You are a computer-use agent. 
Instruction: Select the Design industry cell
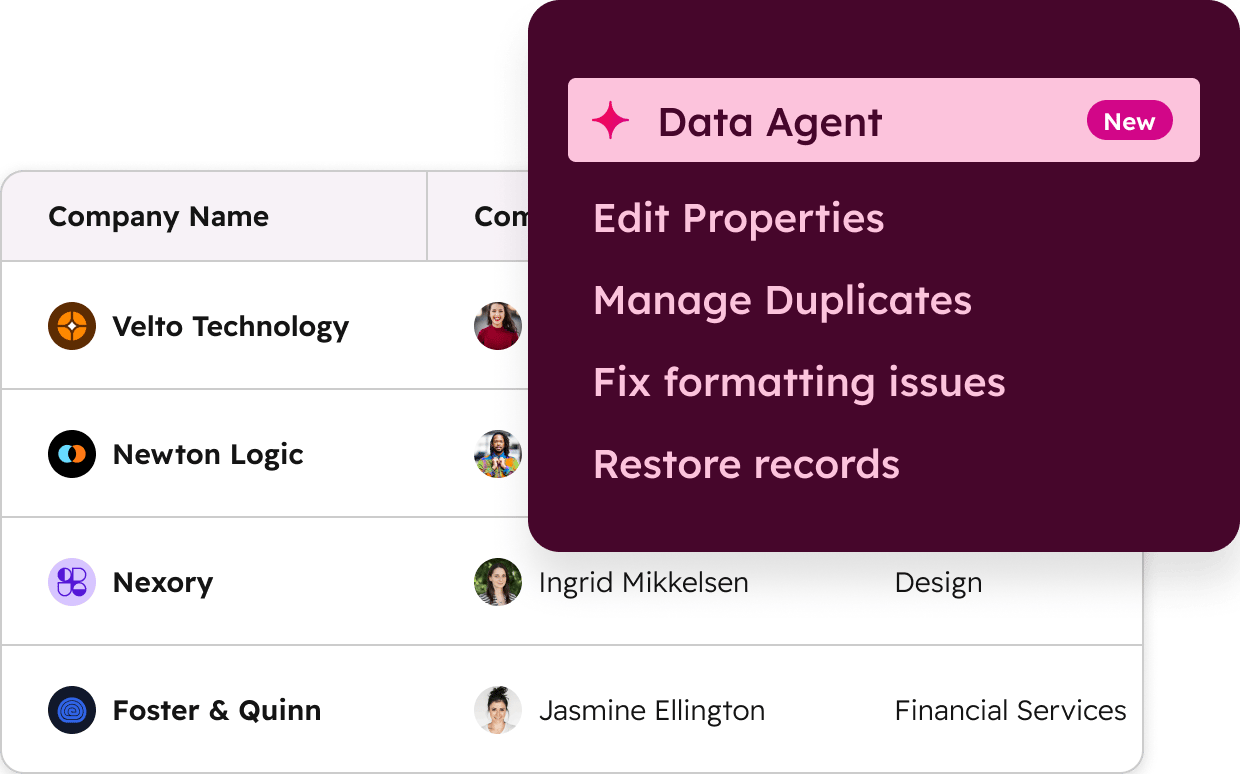point(938,582)
